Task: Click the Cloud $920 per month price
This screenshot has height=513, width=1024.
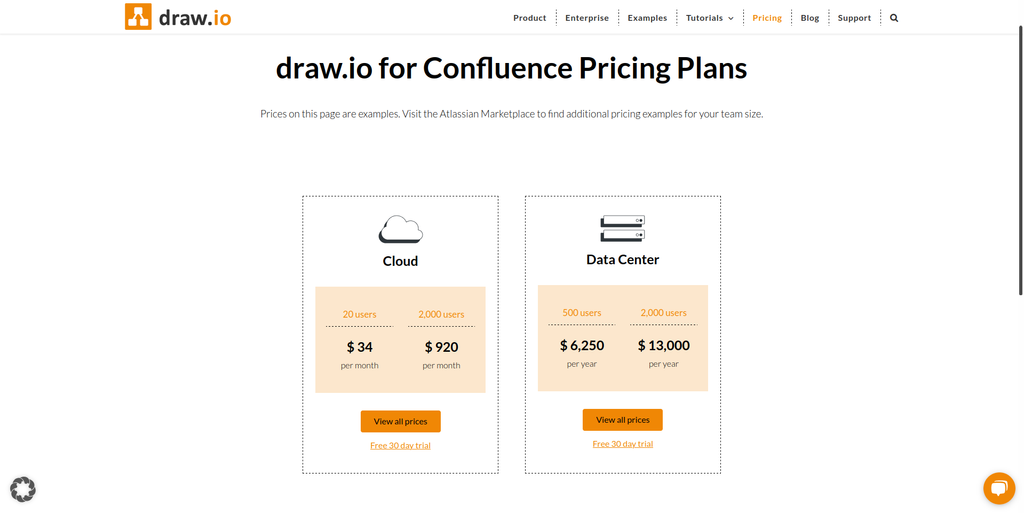Action: [441, 347]
